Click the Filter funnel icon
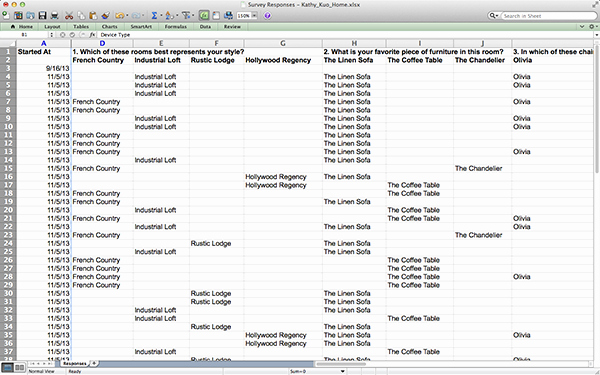 click(186, 16)
